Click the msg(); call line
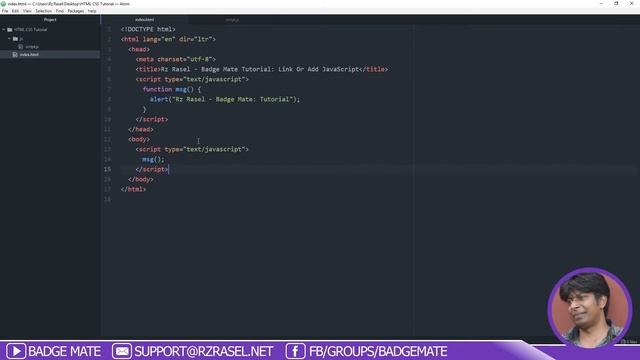 click(153, 159)
